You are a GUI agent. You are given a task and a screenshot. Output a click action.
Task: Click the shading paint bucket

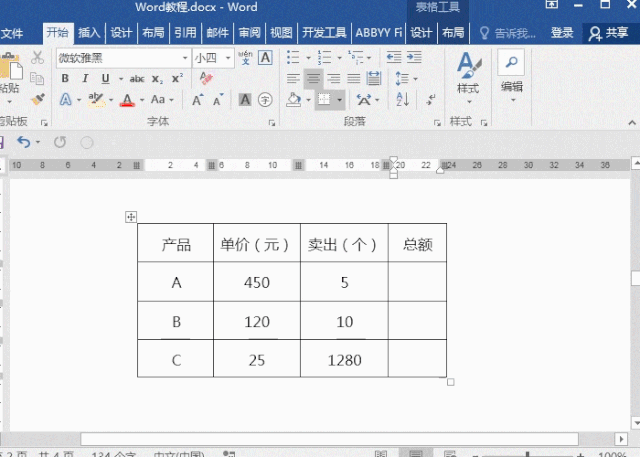coord(294,100)
